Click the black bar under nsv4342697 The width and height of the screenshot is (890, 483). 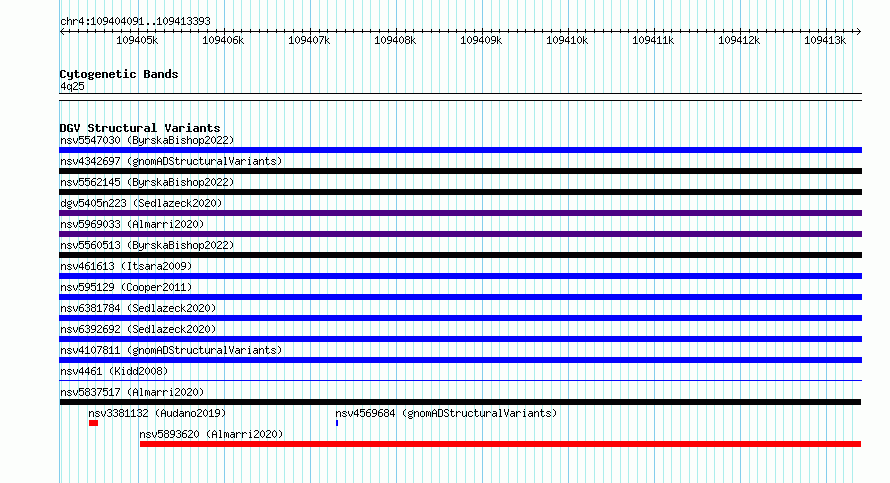click(460, 171)
